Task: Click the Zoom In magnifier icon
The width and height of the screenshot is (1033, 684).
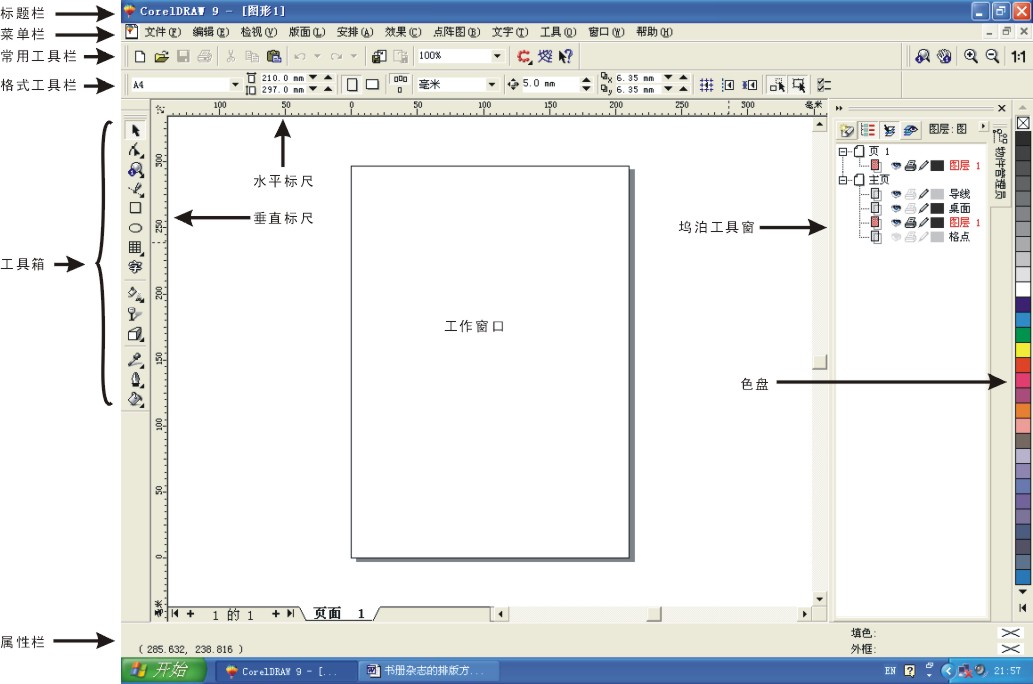Action: point(970,57)
